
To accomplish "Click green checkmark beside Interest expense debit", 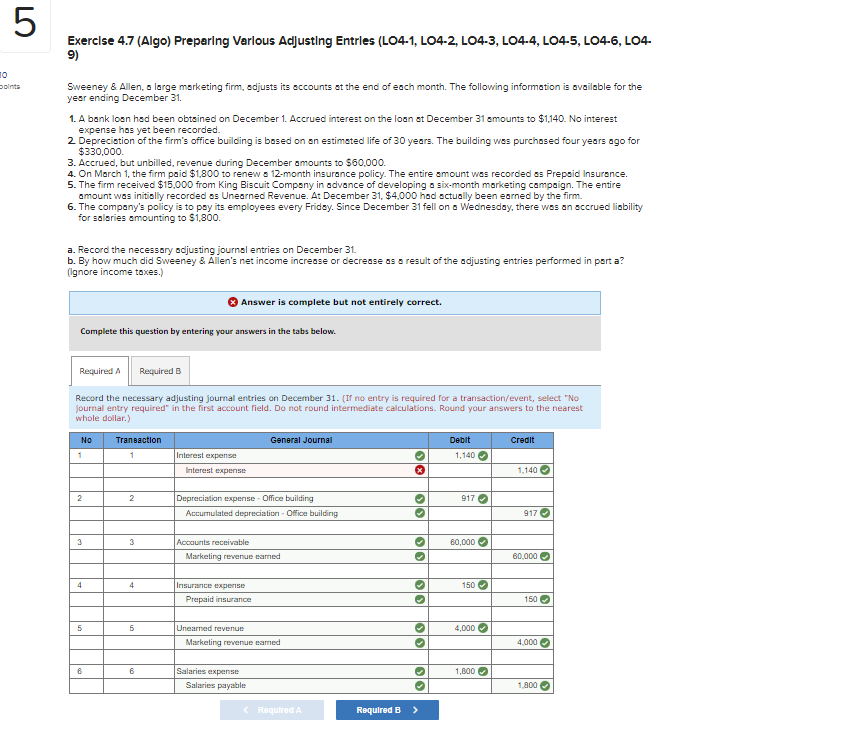I will [x=482, y=457].
